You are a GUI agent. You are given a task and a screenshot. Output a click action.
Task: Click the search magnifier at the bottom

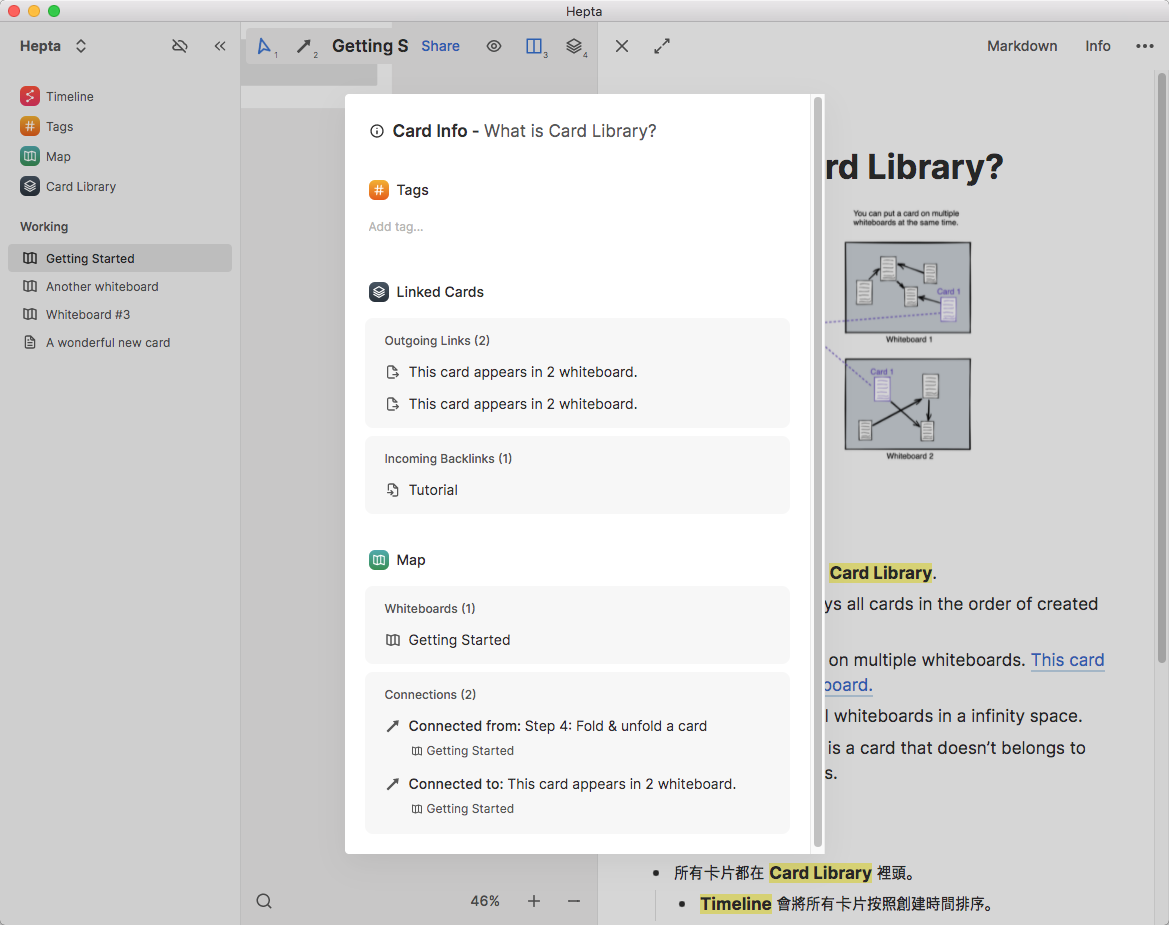tap(264, 901)
